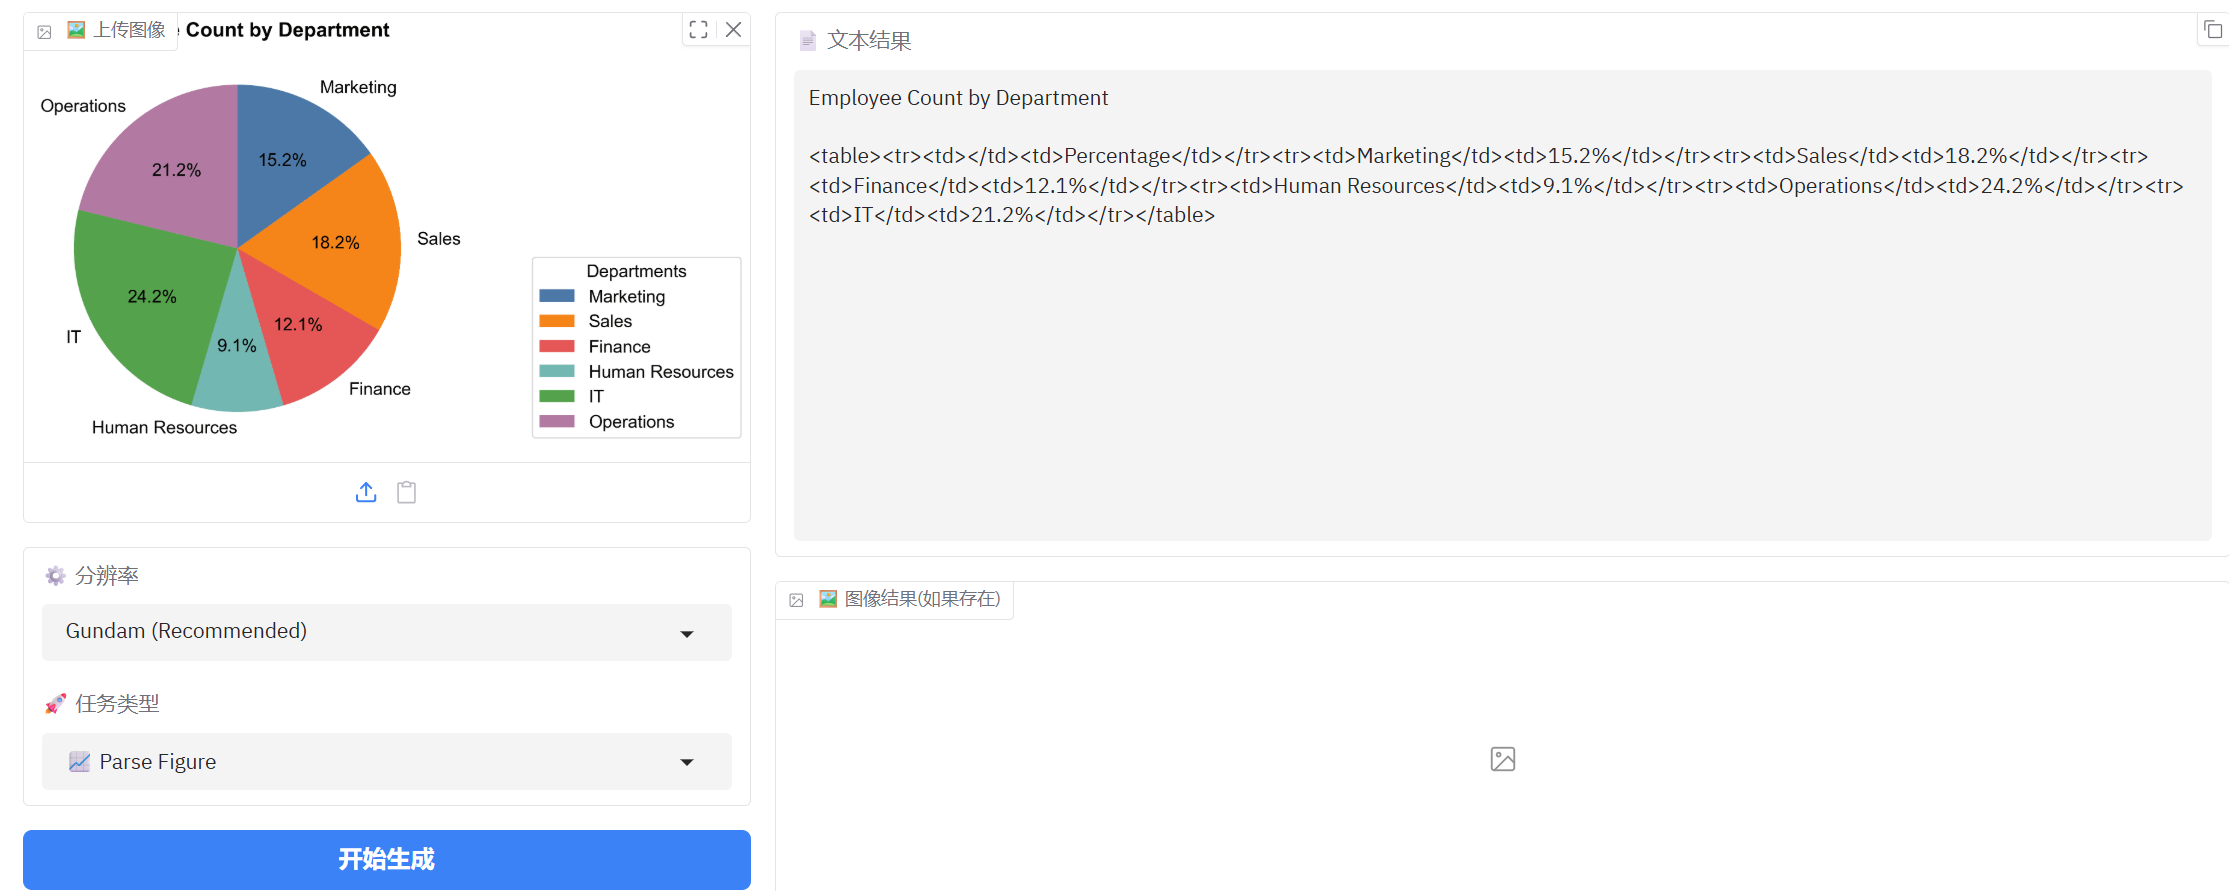Click the 开始生成 button
Image resolution: width=2229 pixels, height=891 pixels.
(387, 859)
